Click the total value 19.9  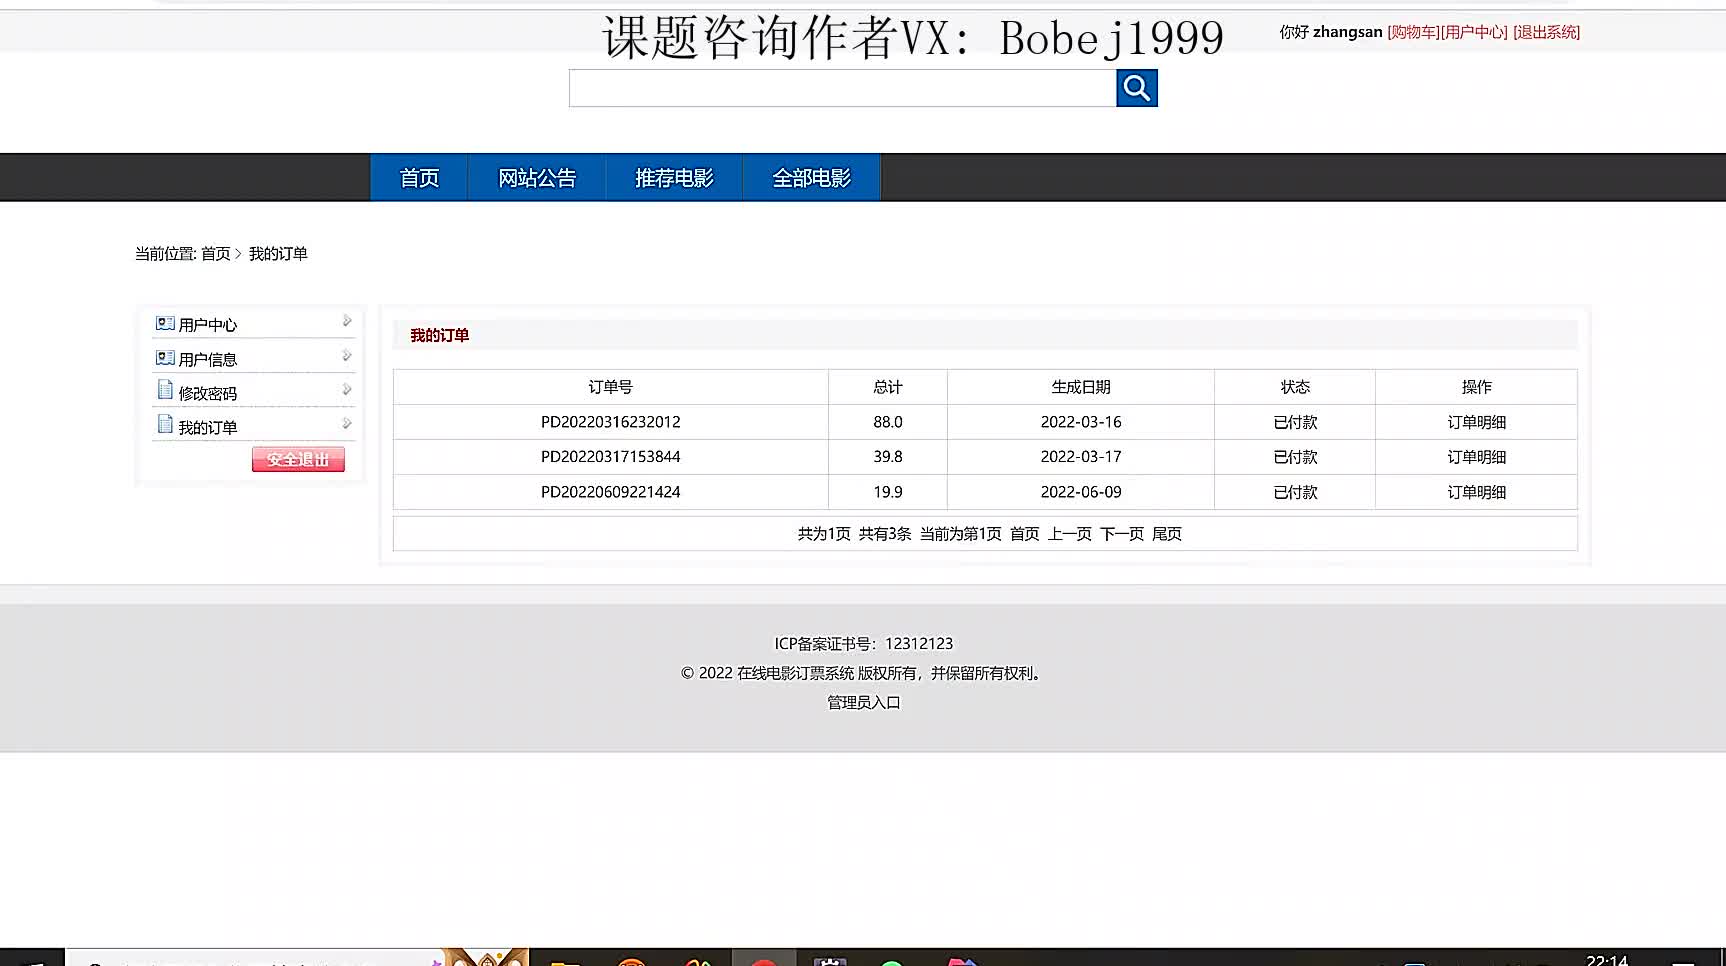887,492
